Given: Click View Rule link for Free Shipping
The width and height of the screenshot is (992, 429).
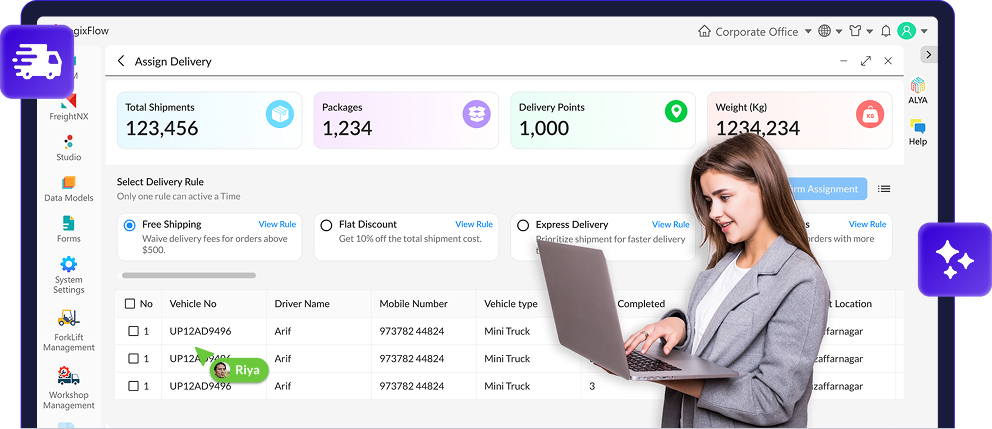Looking at the screenshot, I should pyautogui.click(x=277, y=225).
